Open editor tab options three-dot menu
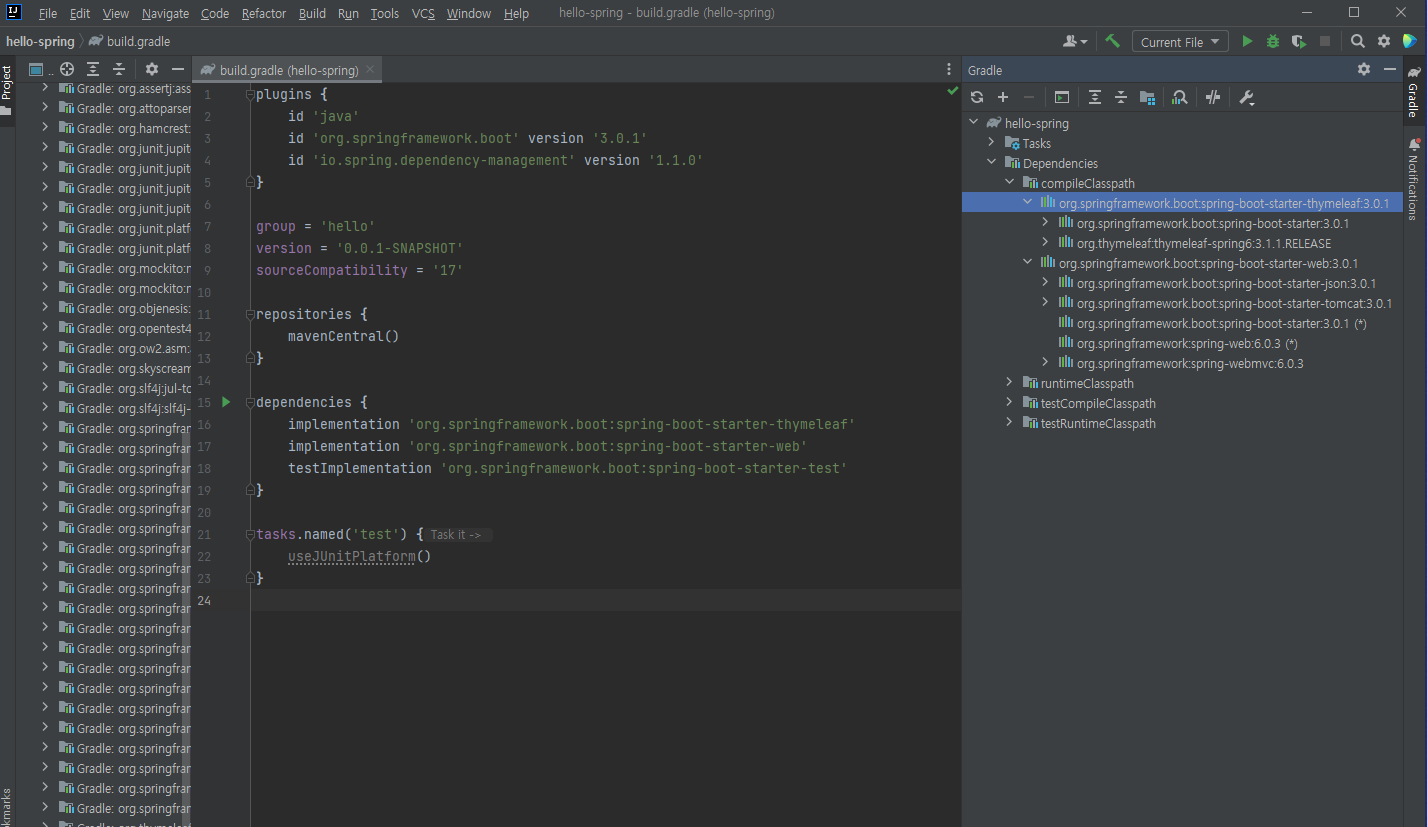 click(x=949, y=70)
